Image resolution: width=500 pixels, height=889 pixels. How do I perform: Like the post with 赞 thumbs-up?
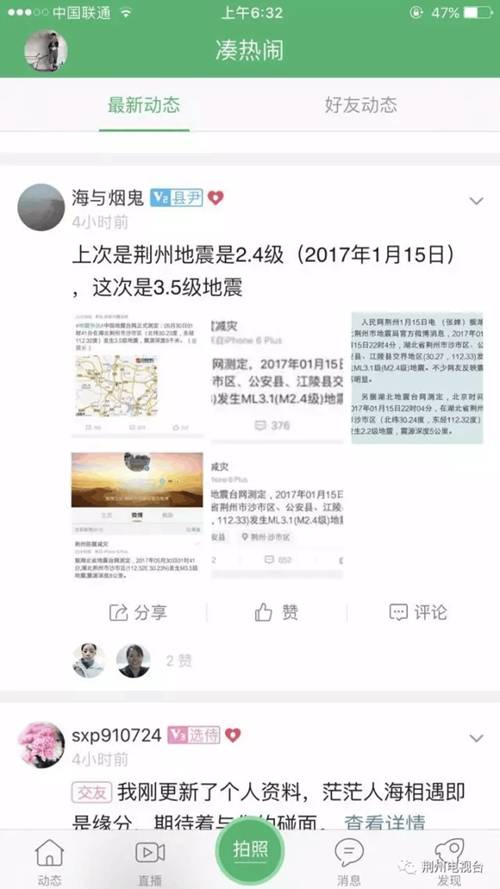pos(277,612)
